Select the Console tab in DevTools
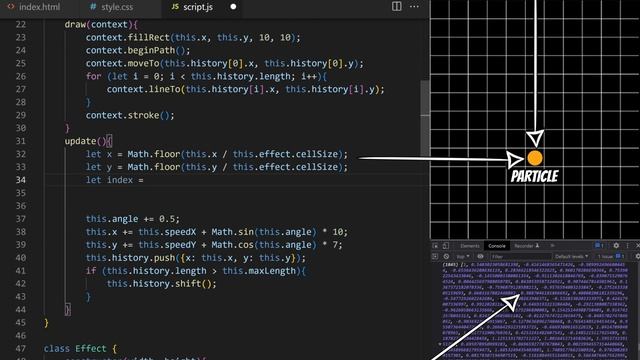Viewport: 640px width, 360px height. click(497, 246)
